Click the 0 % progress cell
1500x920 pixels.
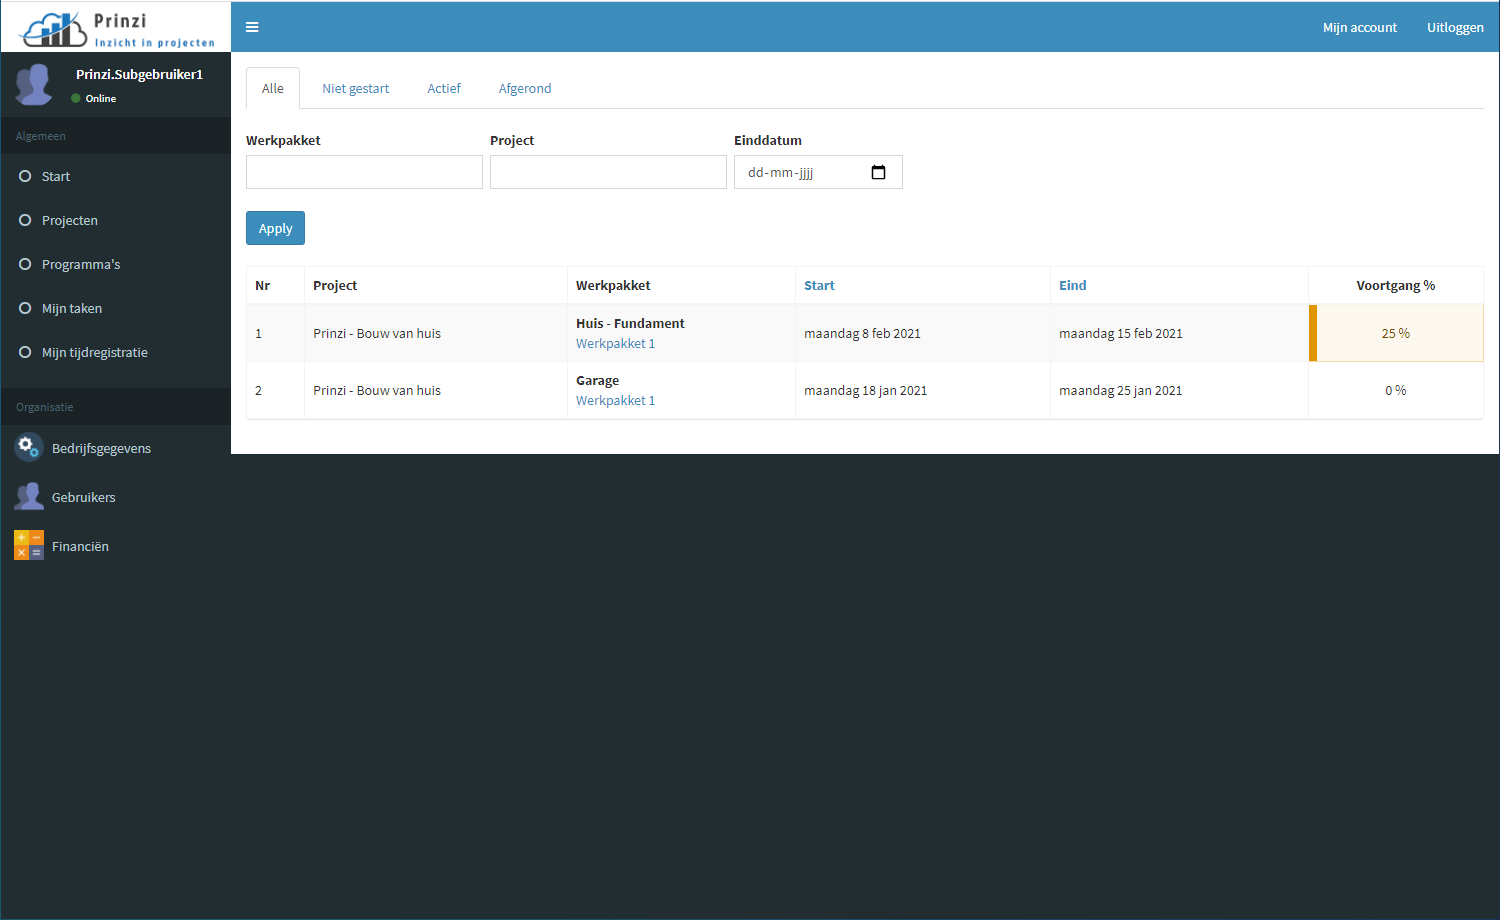pyautogui.click(x=1396, y=390)
